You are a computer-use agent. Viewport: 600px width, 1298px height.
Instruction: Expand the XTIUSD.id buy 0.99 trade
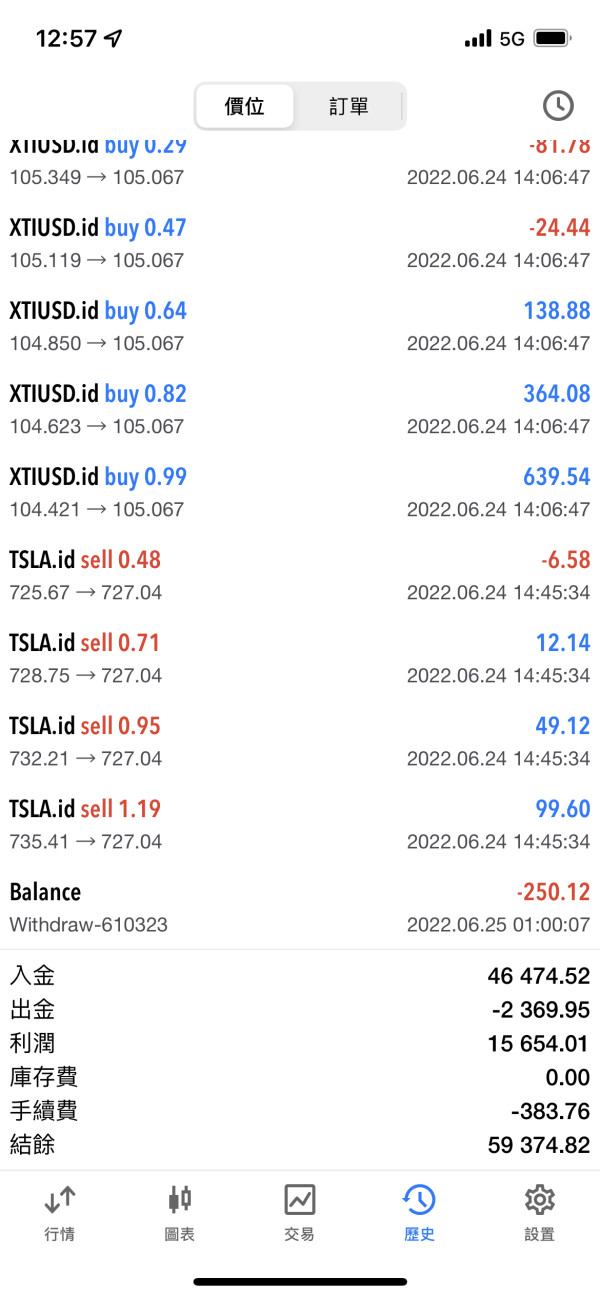pos(300,492)
